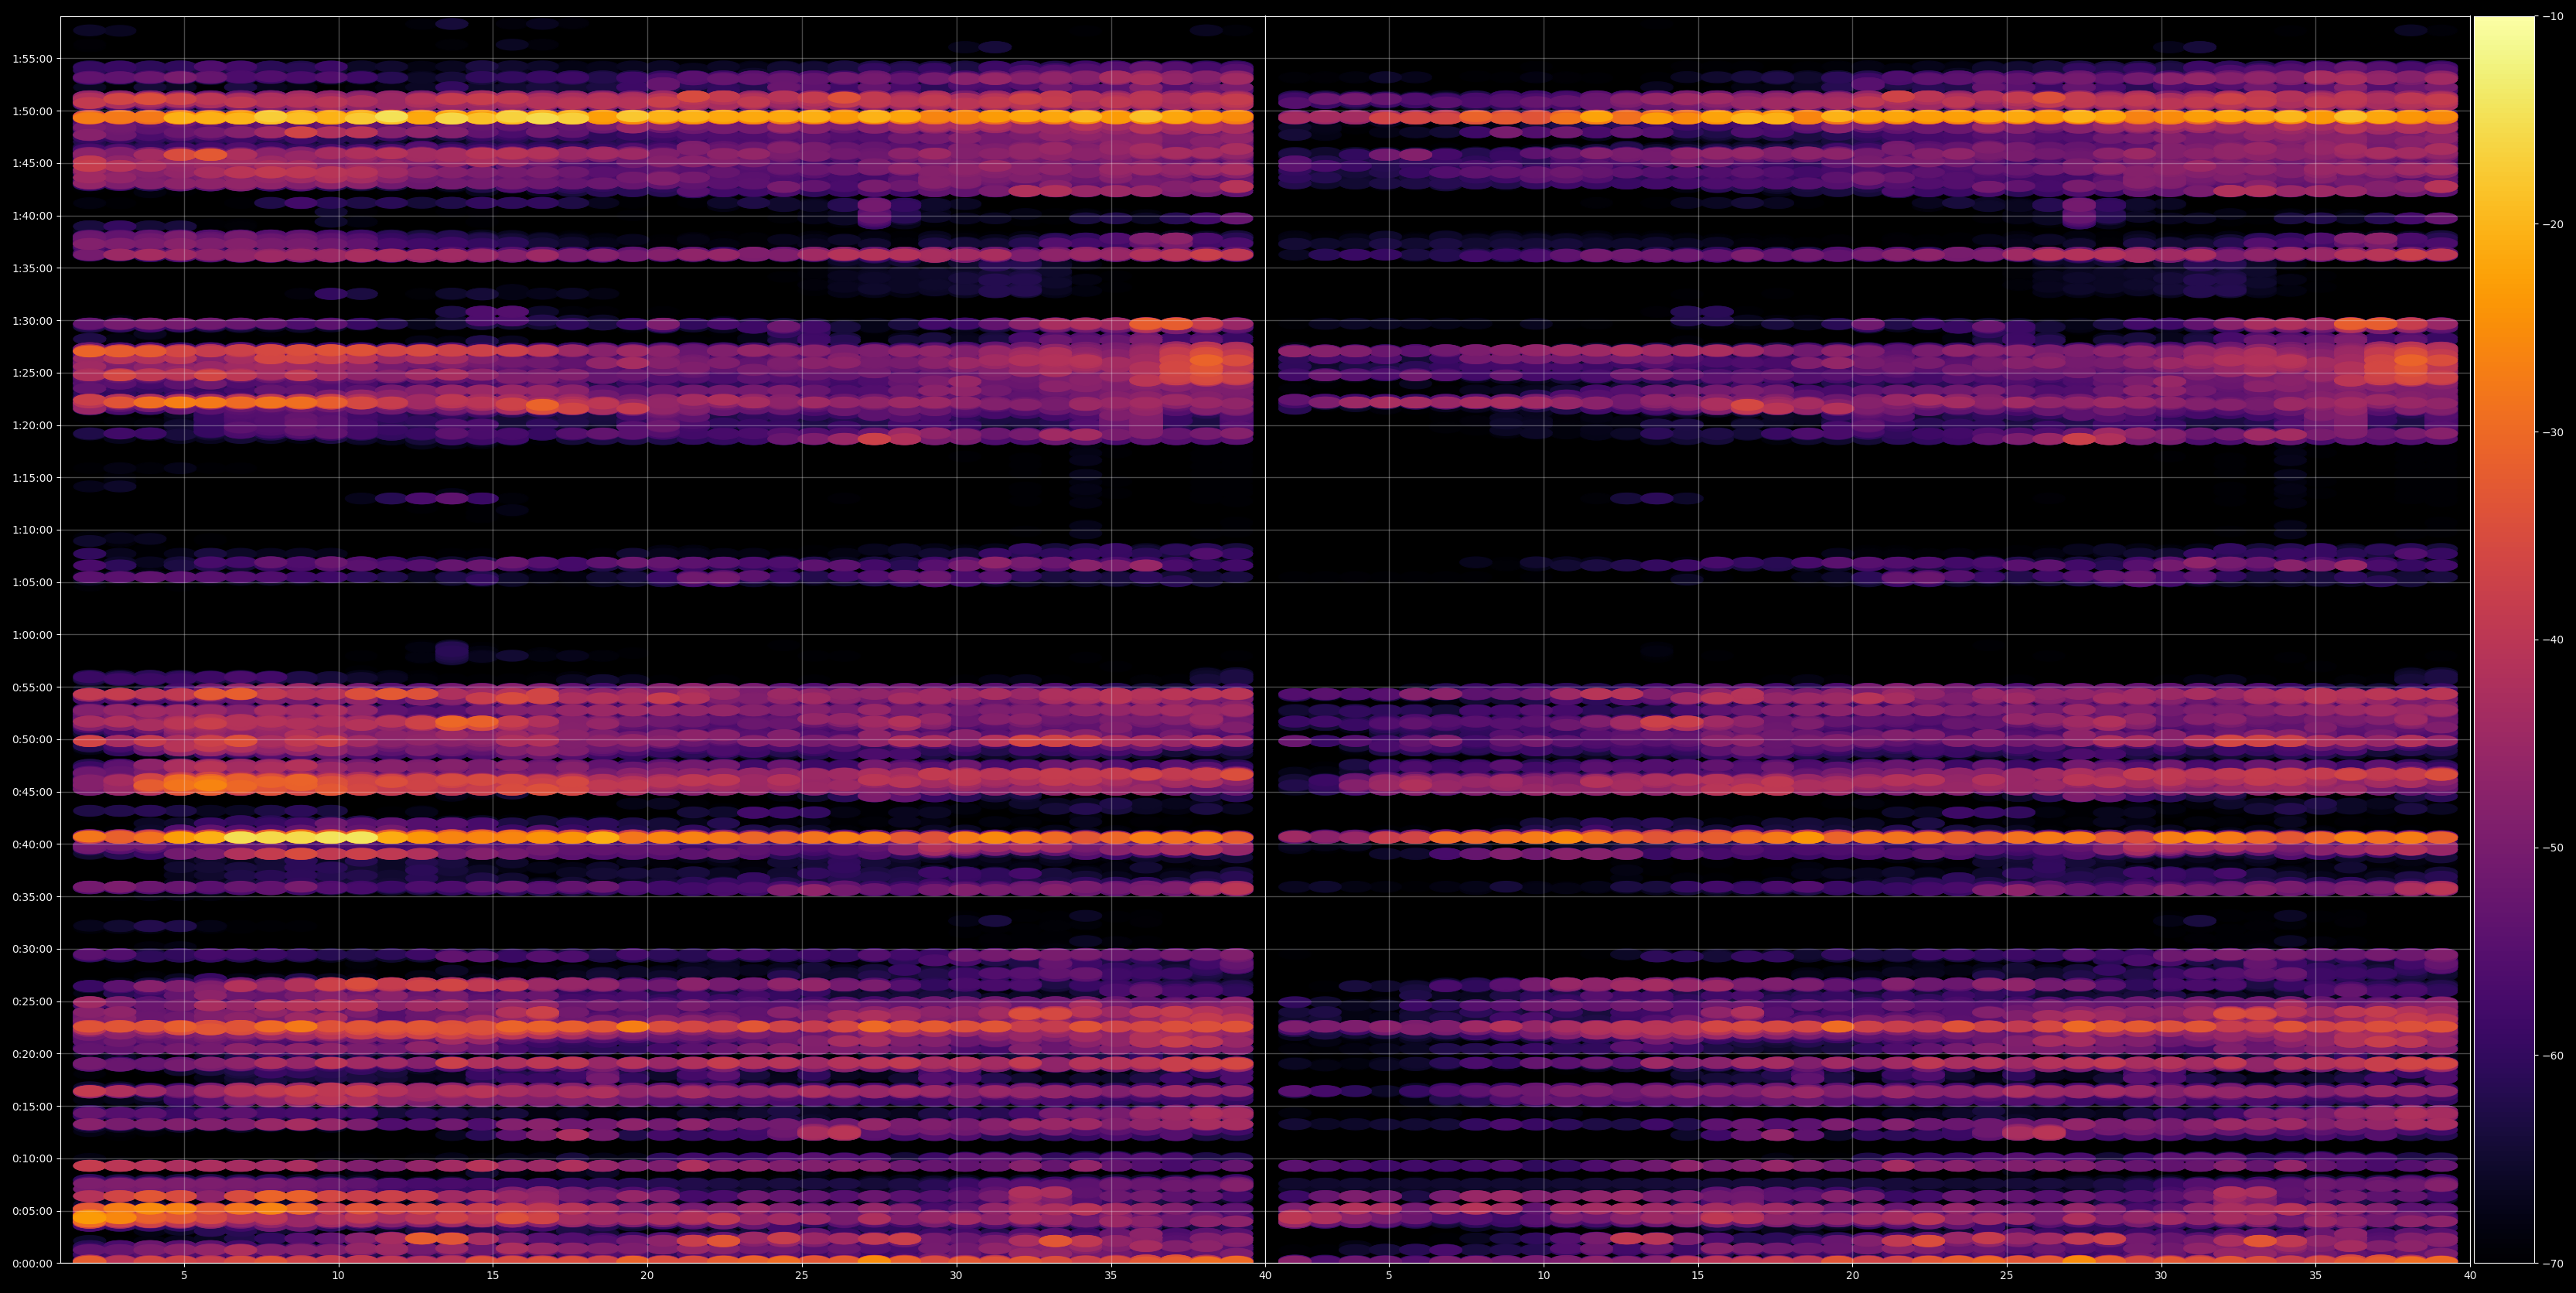Click the 1:55:00 time axis label

pos(32,59)
